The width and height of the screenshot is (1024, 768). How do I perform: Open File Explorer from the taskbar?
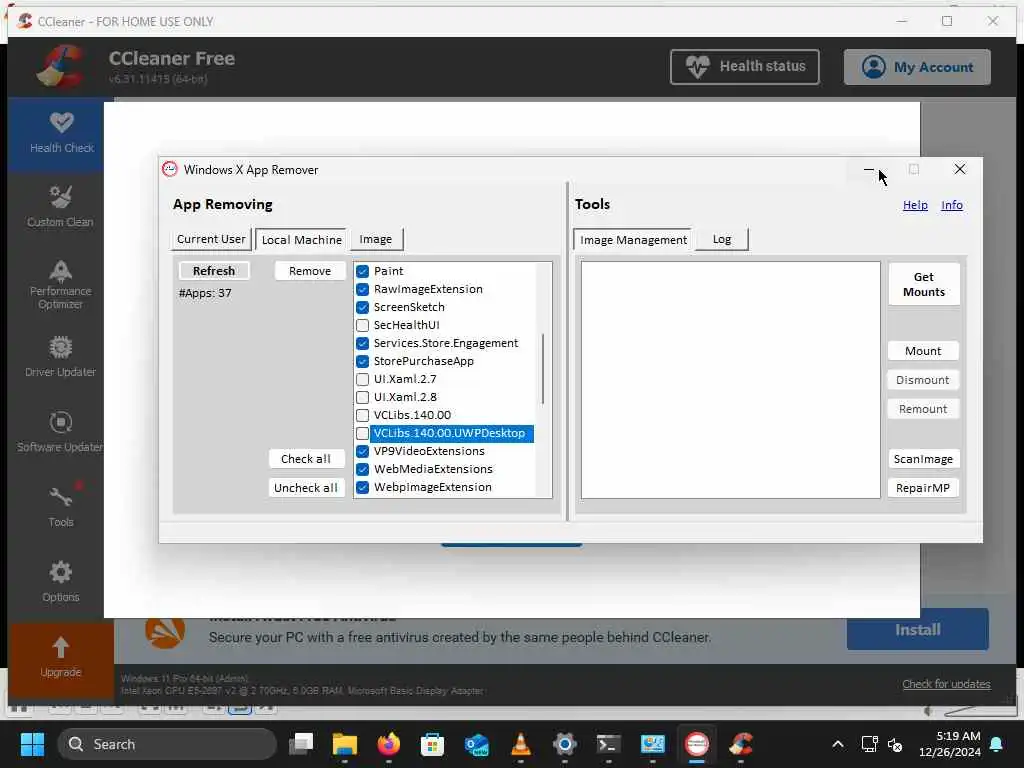(345, 744)
